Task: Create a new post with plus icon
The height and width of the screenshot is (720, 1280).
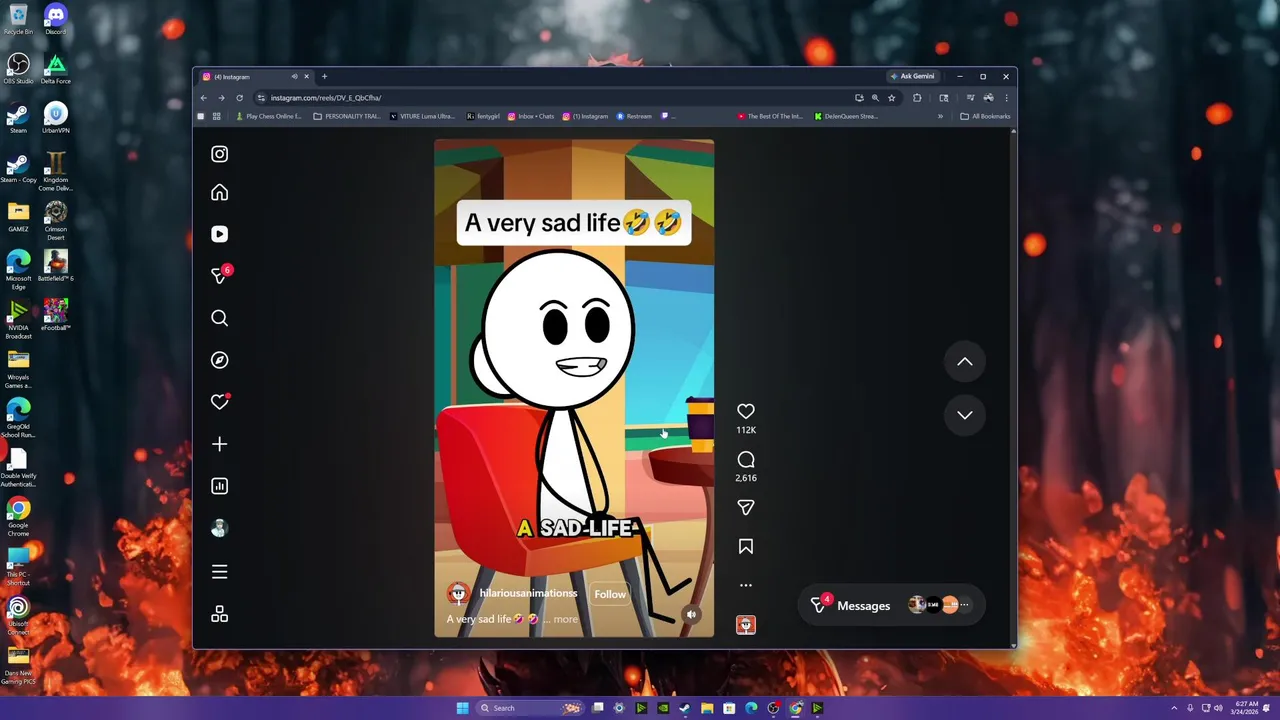Action: point(219,444)
